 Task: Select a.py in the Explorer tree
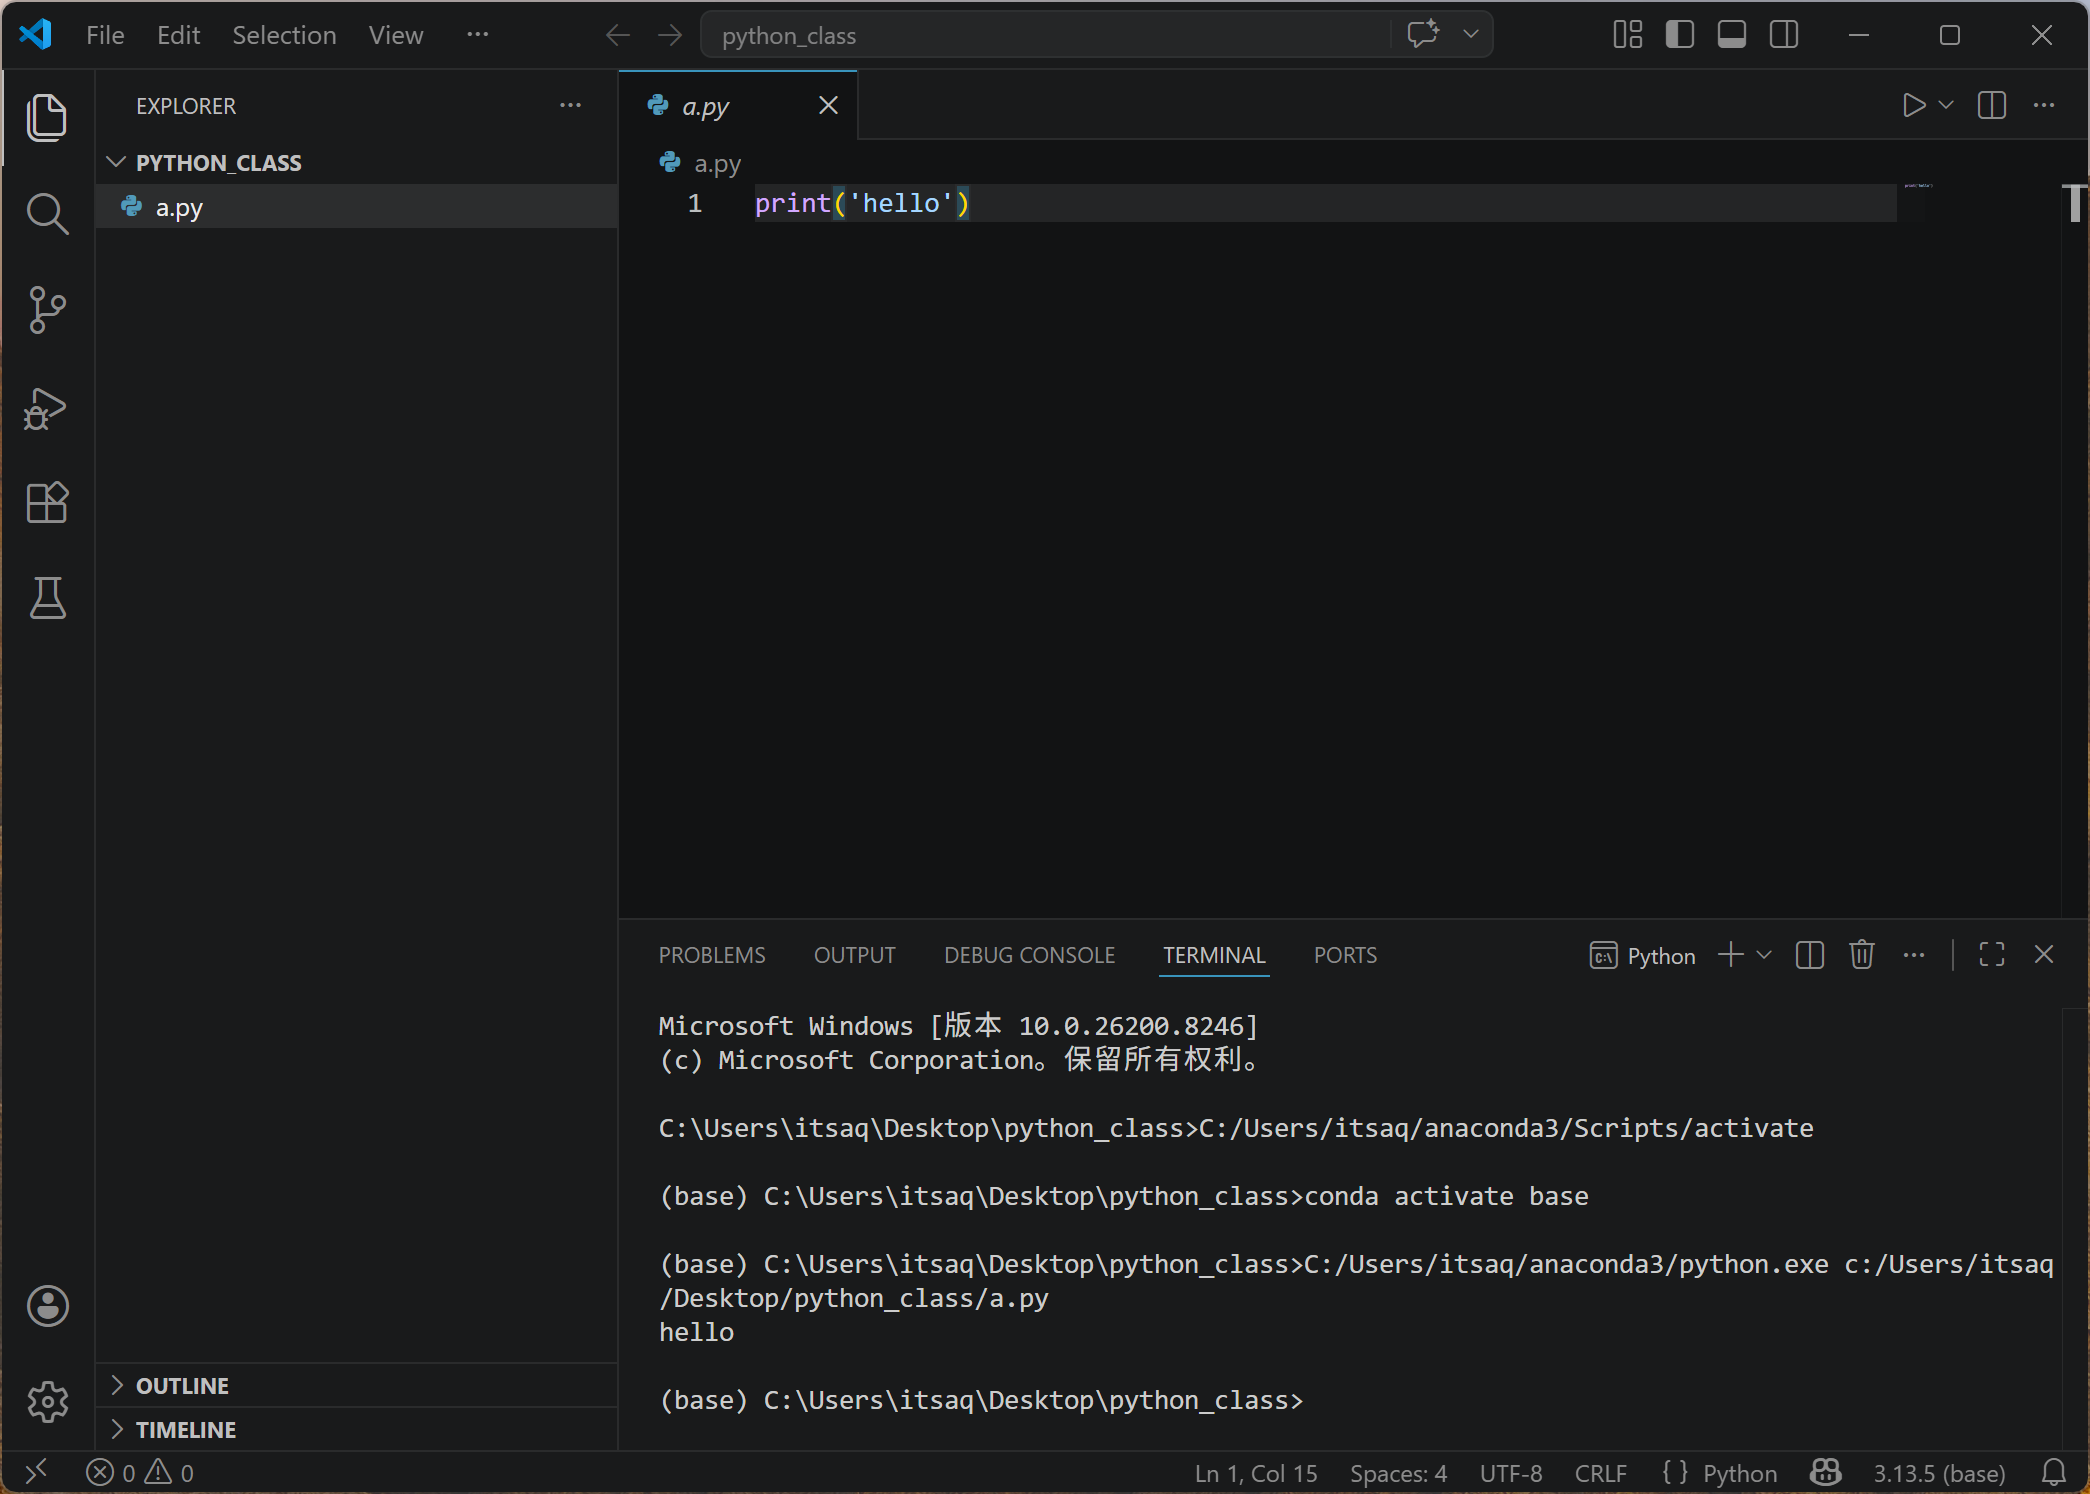pos(356,207)
